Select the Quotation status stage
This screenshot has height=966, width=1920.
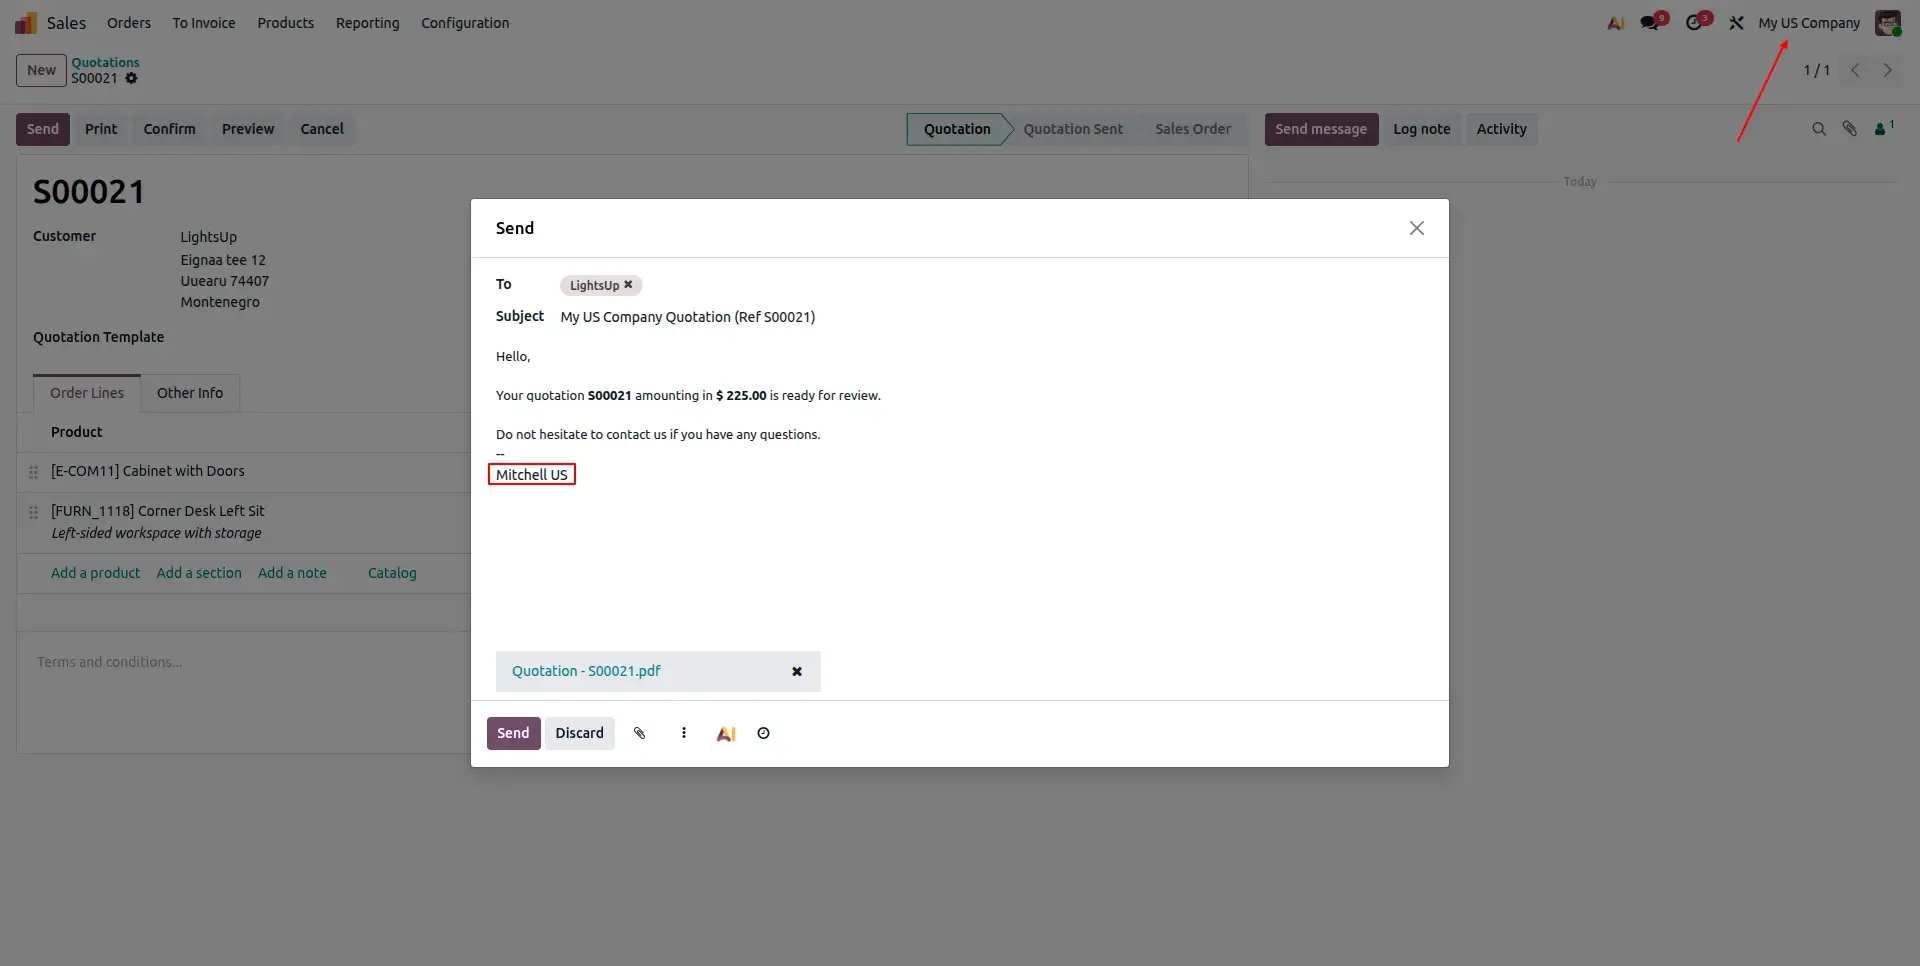tap(957, 129)
